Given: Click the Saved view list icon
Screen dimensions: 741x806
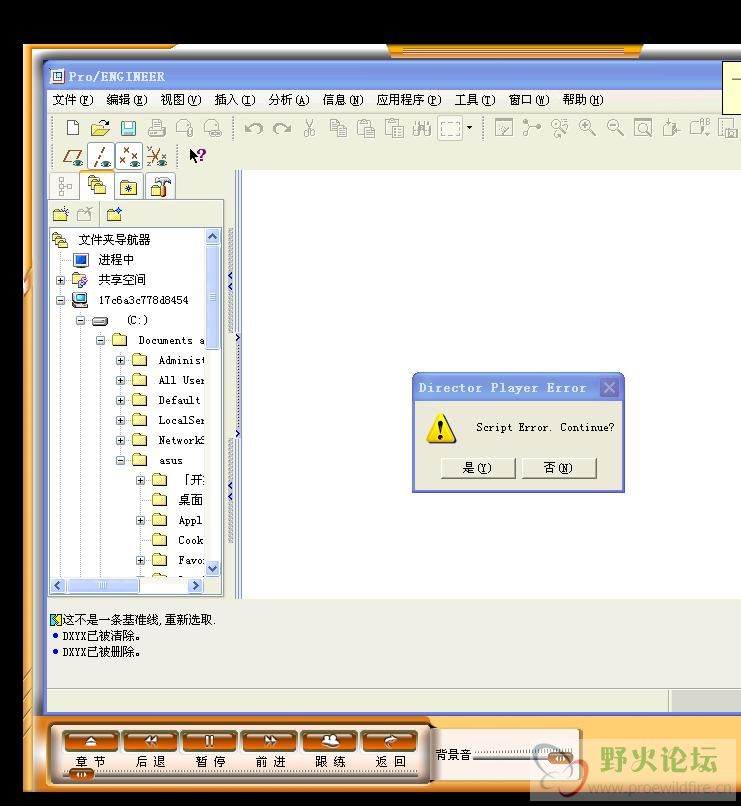Looking at the screenshot, I should tap(699, 127).
